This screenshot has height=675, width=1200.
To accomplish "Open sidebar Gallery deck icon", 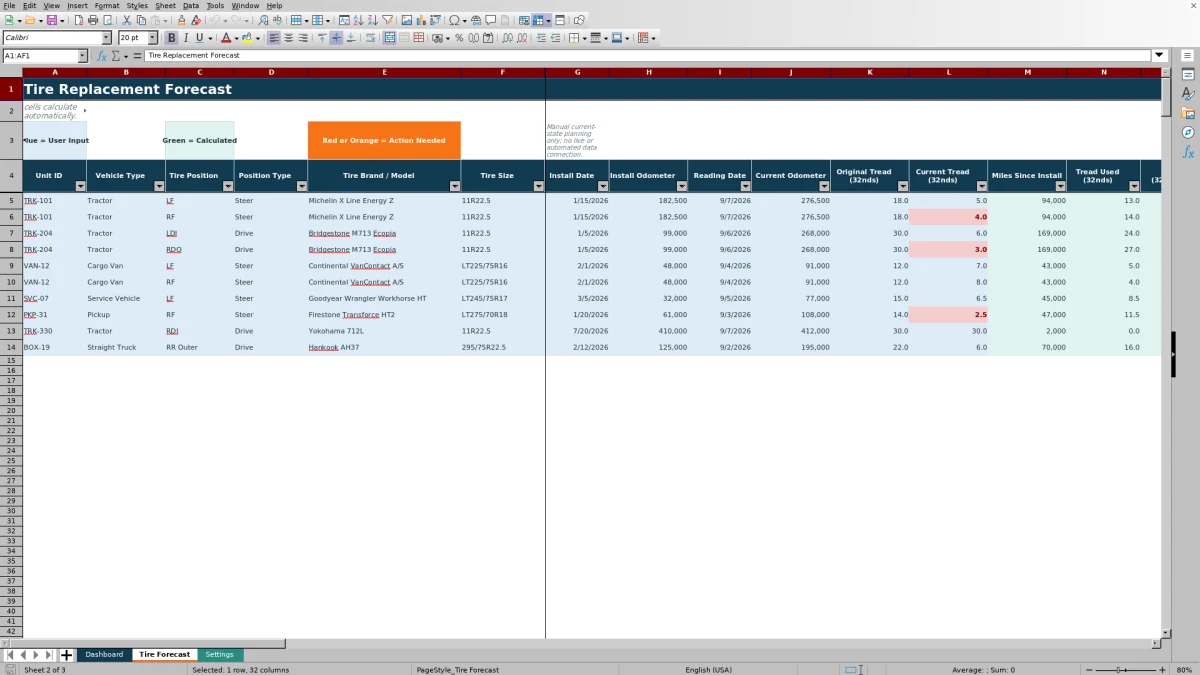I will pos(1188,113).
